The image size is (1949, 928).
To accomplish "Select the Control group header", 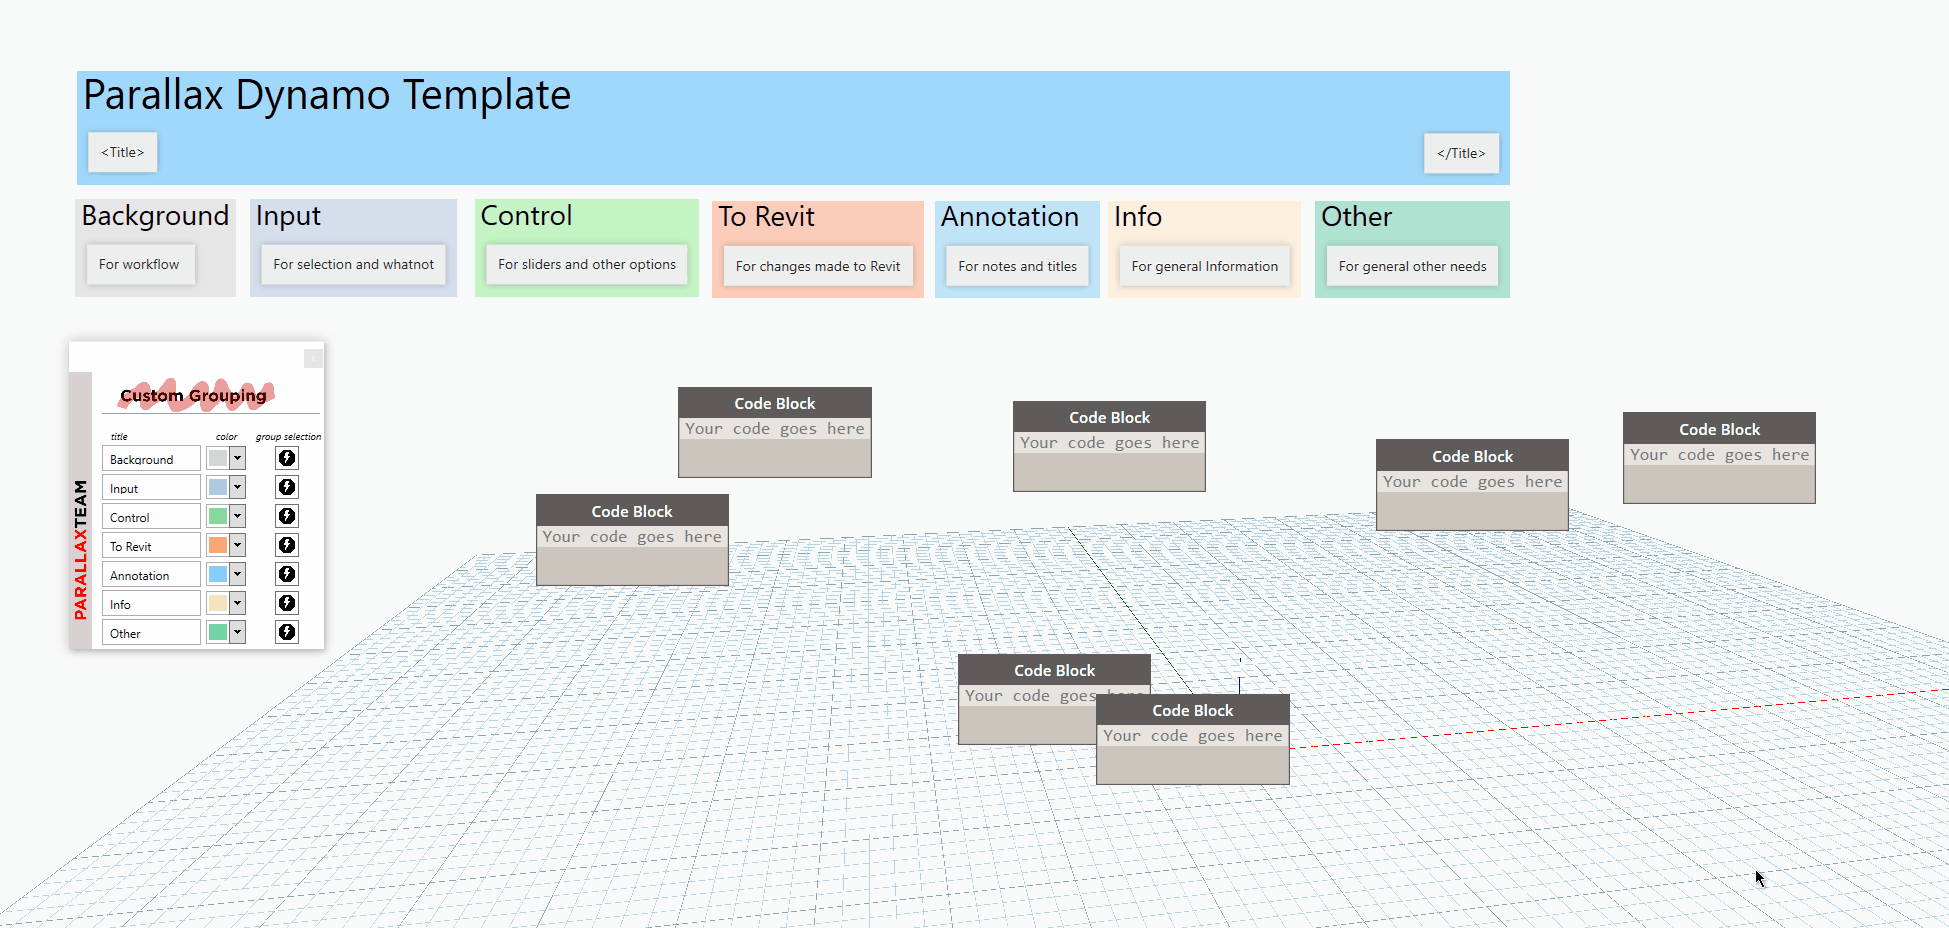I will [527, 215].
